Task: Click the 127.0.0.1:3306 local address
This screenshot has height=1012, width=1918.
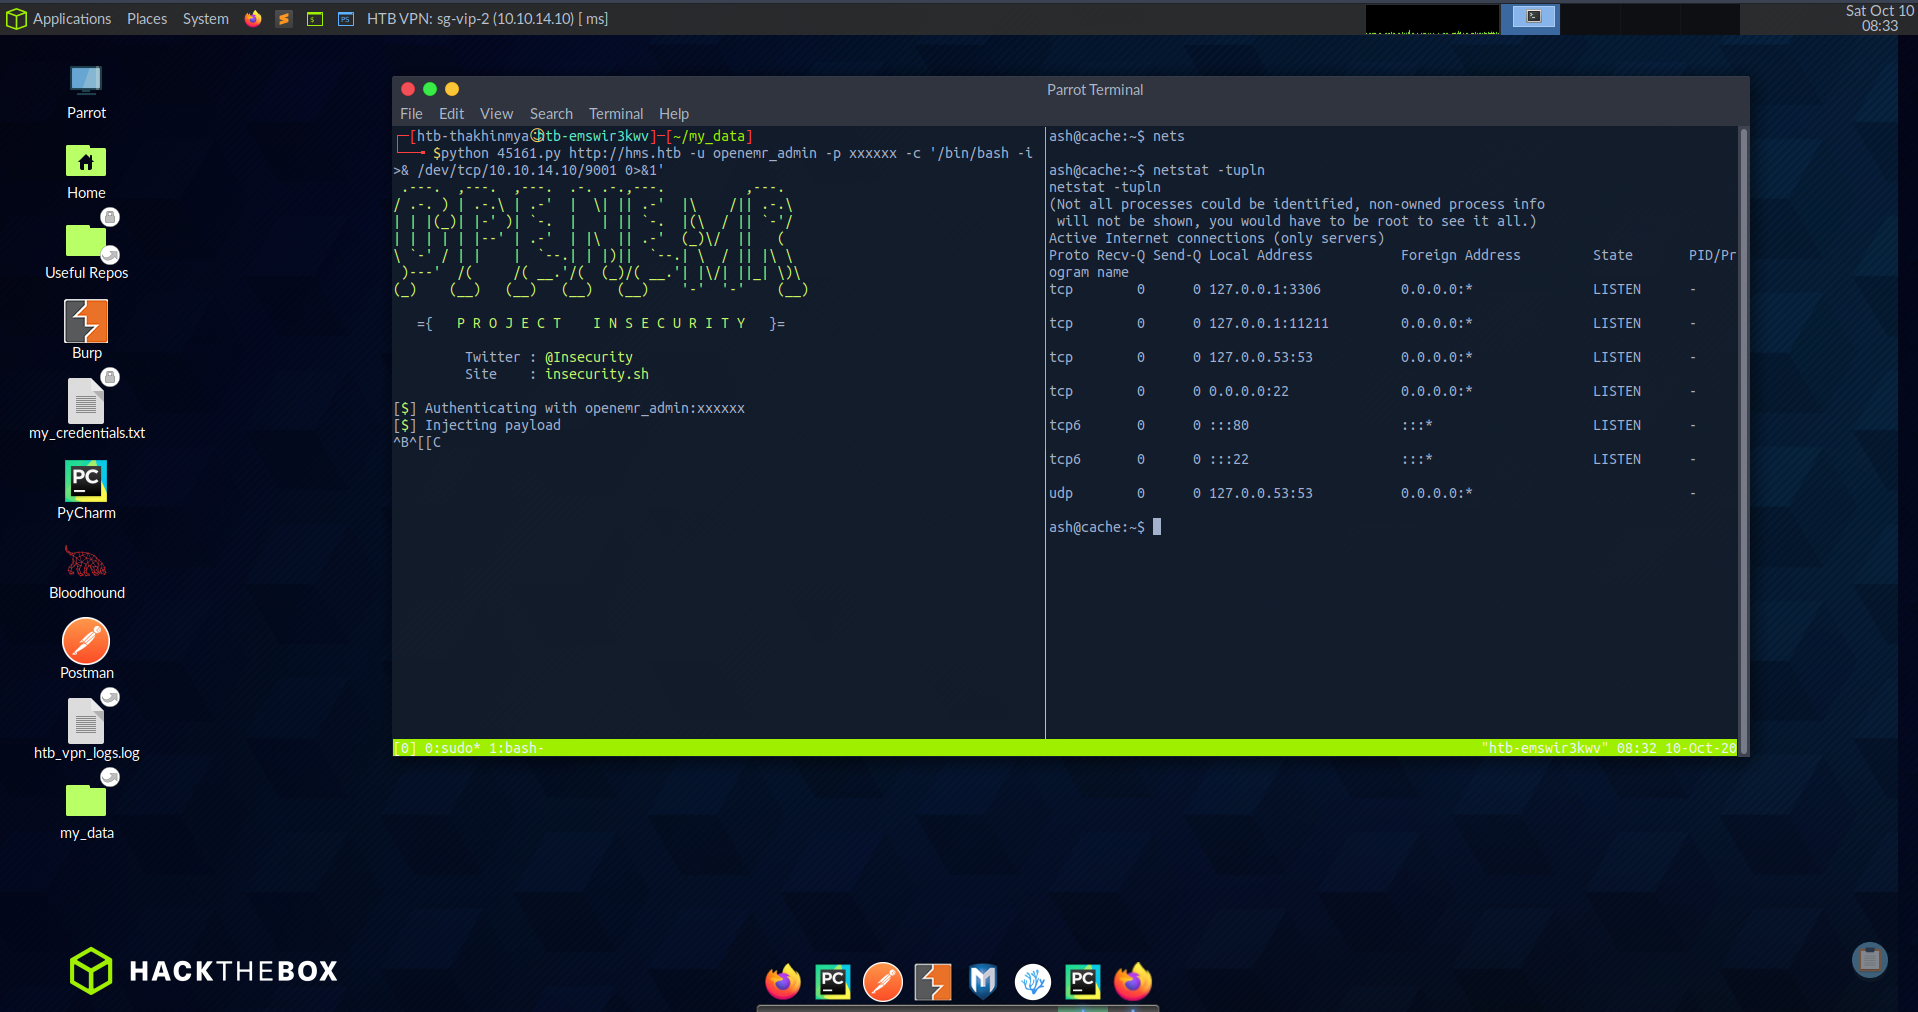Action: 1264,289
